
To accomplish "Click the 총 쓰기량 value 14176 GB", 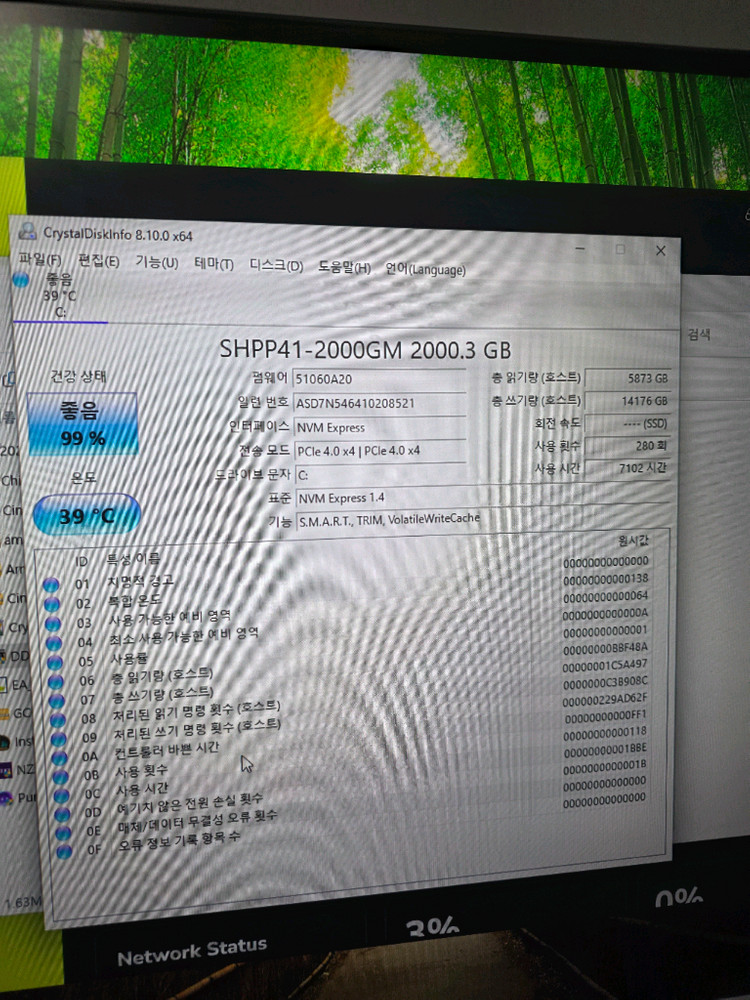I will coord(628,402).
